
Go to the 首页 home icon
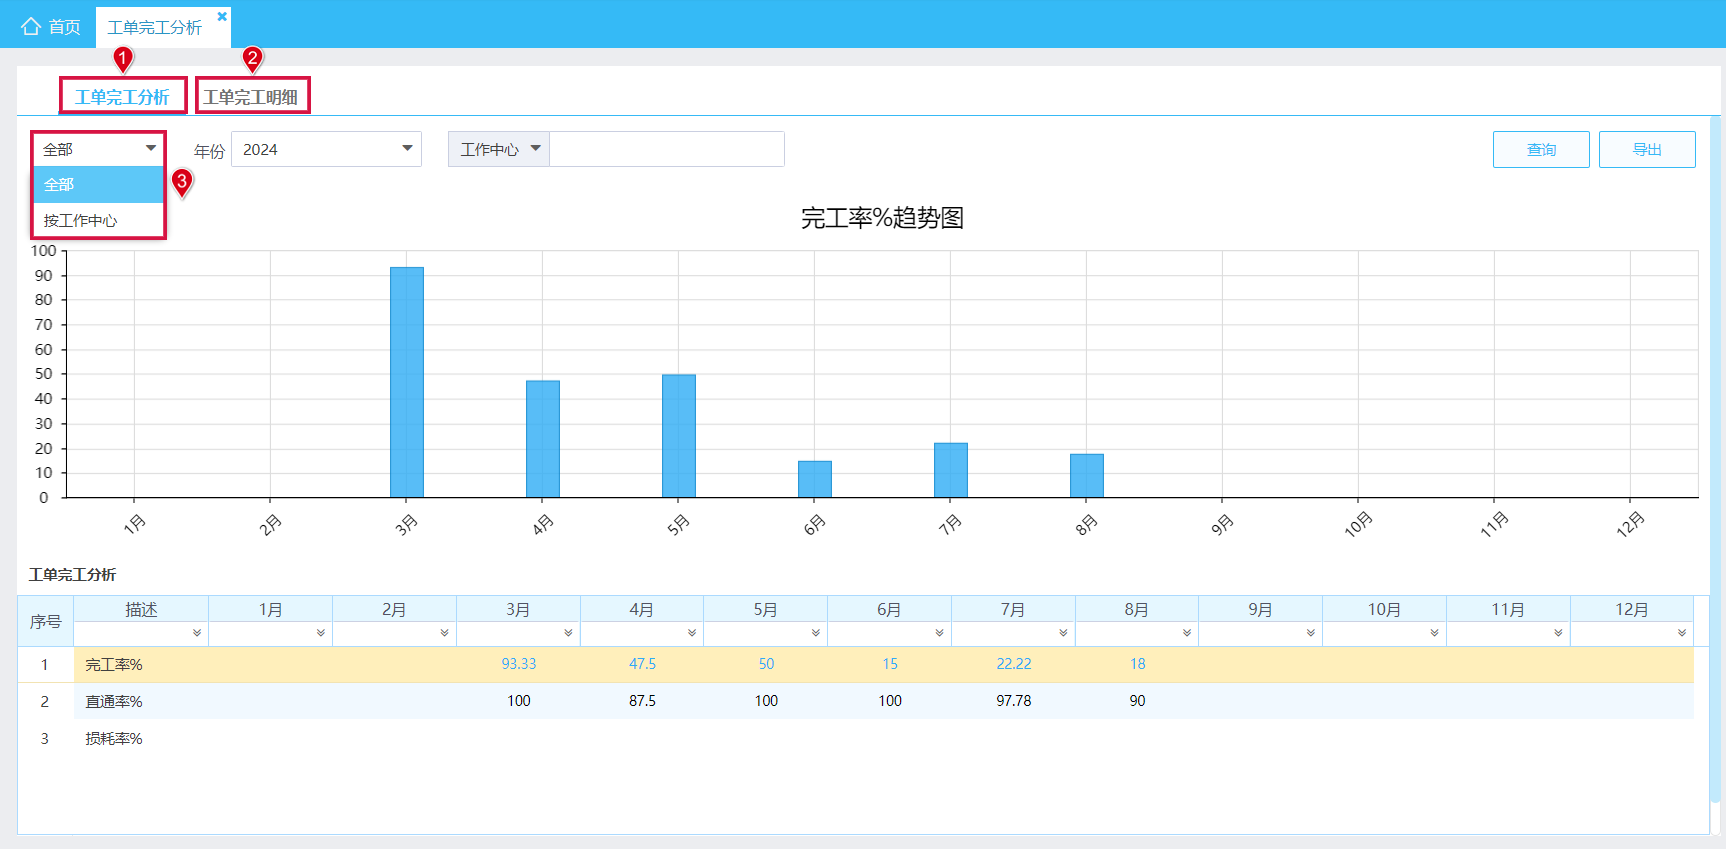[31, 27]
